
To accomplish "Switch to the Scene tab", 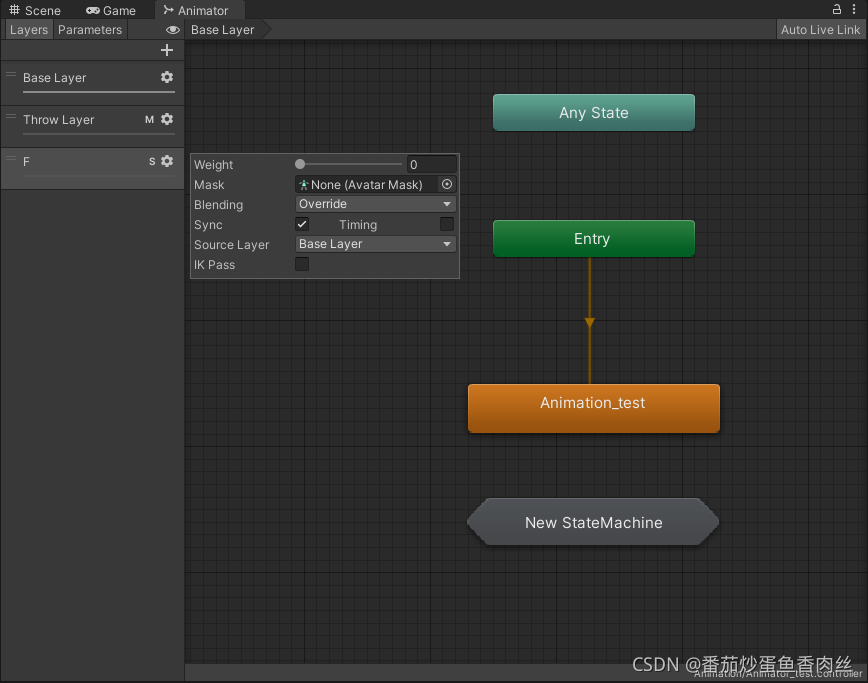I will click(x=35, y=11).
